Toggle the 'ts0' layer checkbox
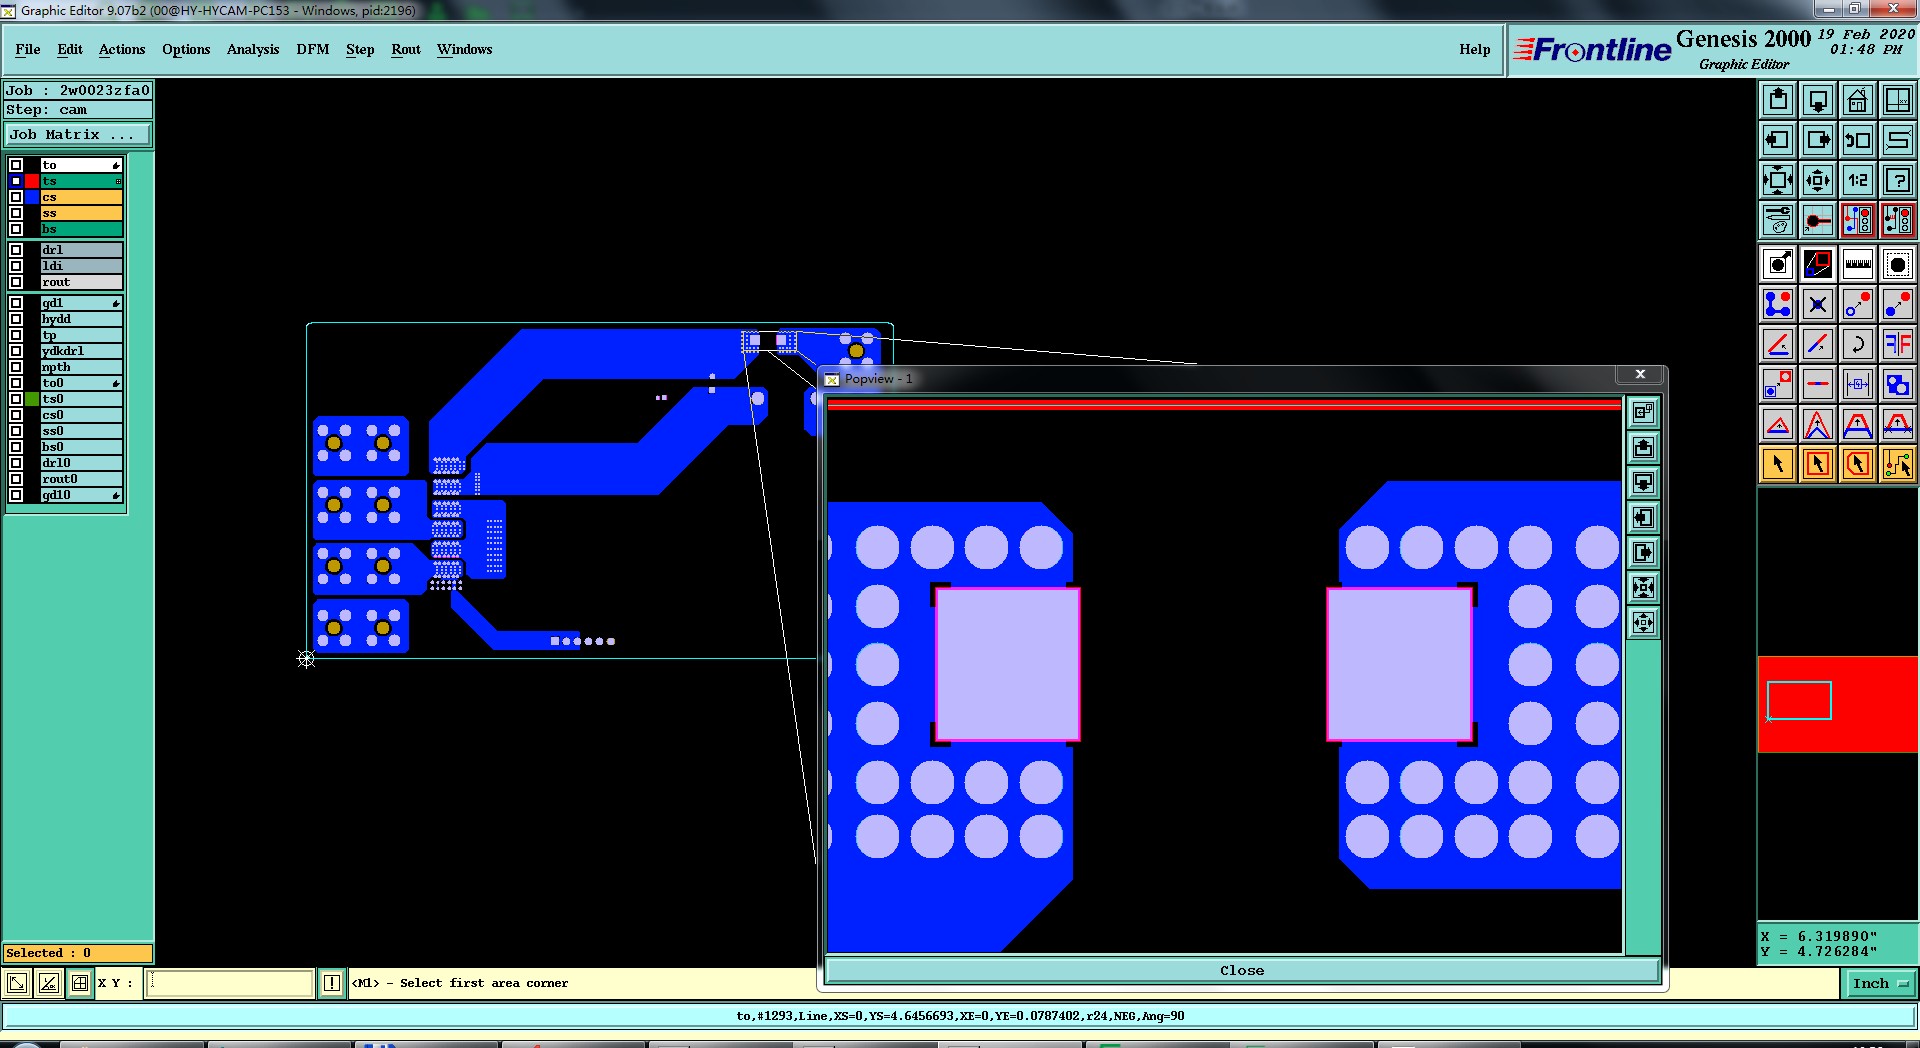Screen dimensions: 1920x1048 coord(16,399)
